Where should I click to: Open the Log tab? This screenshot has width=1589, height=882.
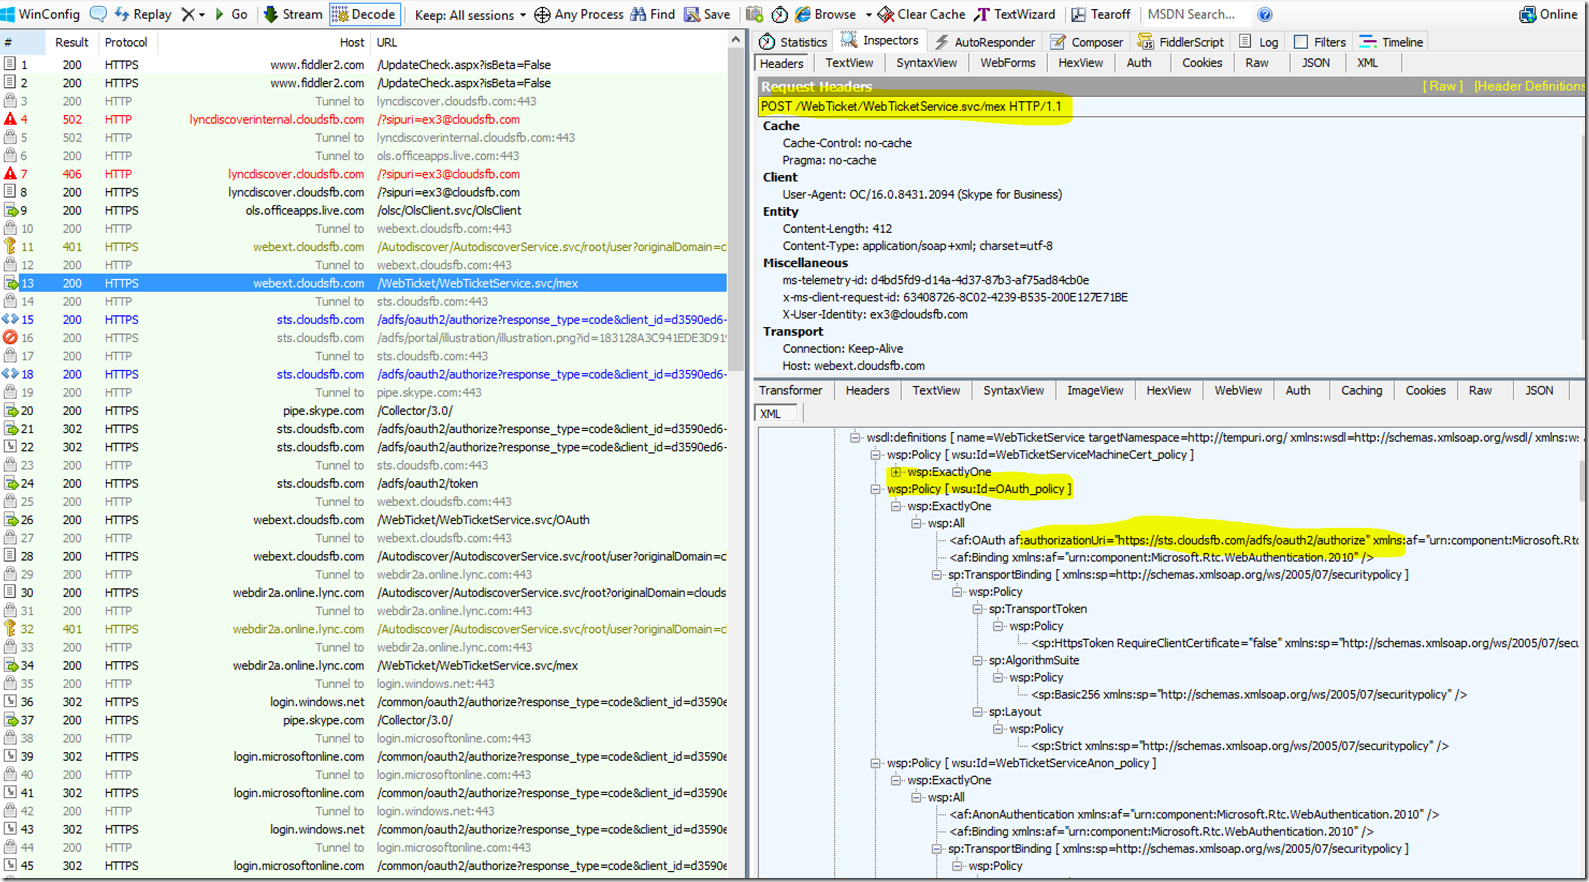click(x=1258, y=42)
